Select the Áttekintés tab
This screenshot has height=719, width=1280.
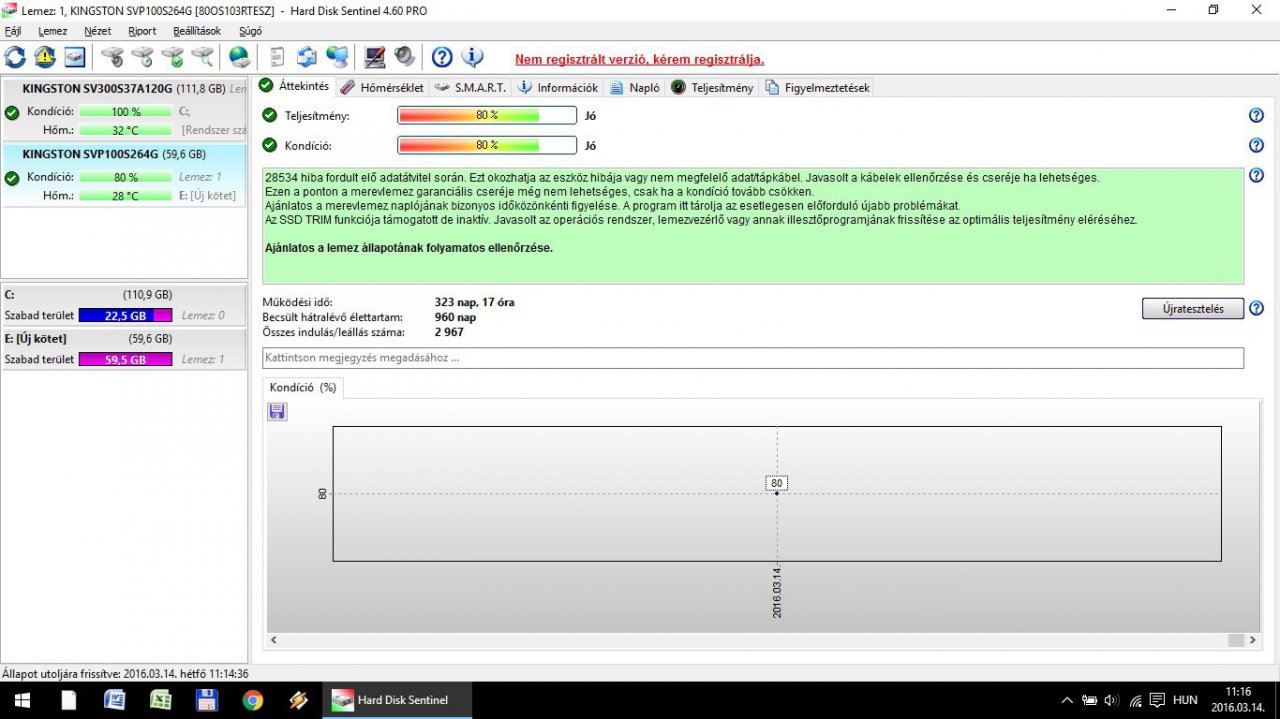coord(294,86)
